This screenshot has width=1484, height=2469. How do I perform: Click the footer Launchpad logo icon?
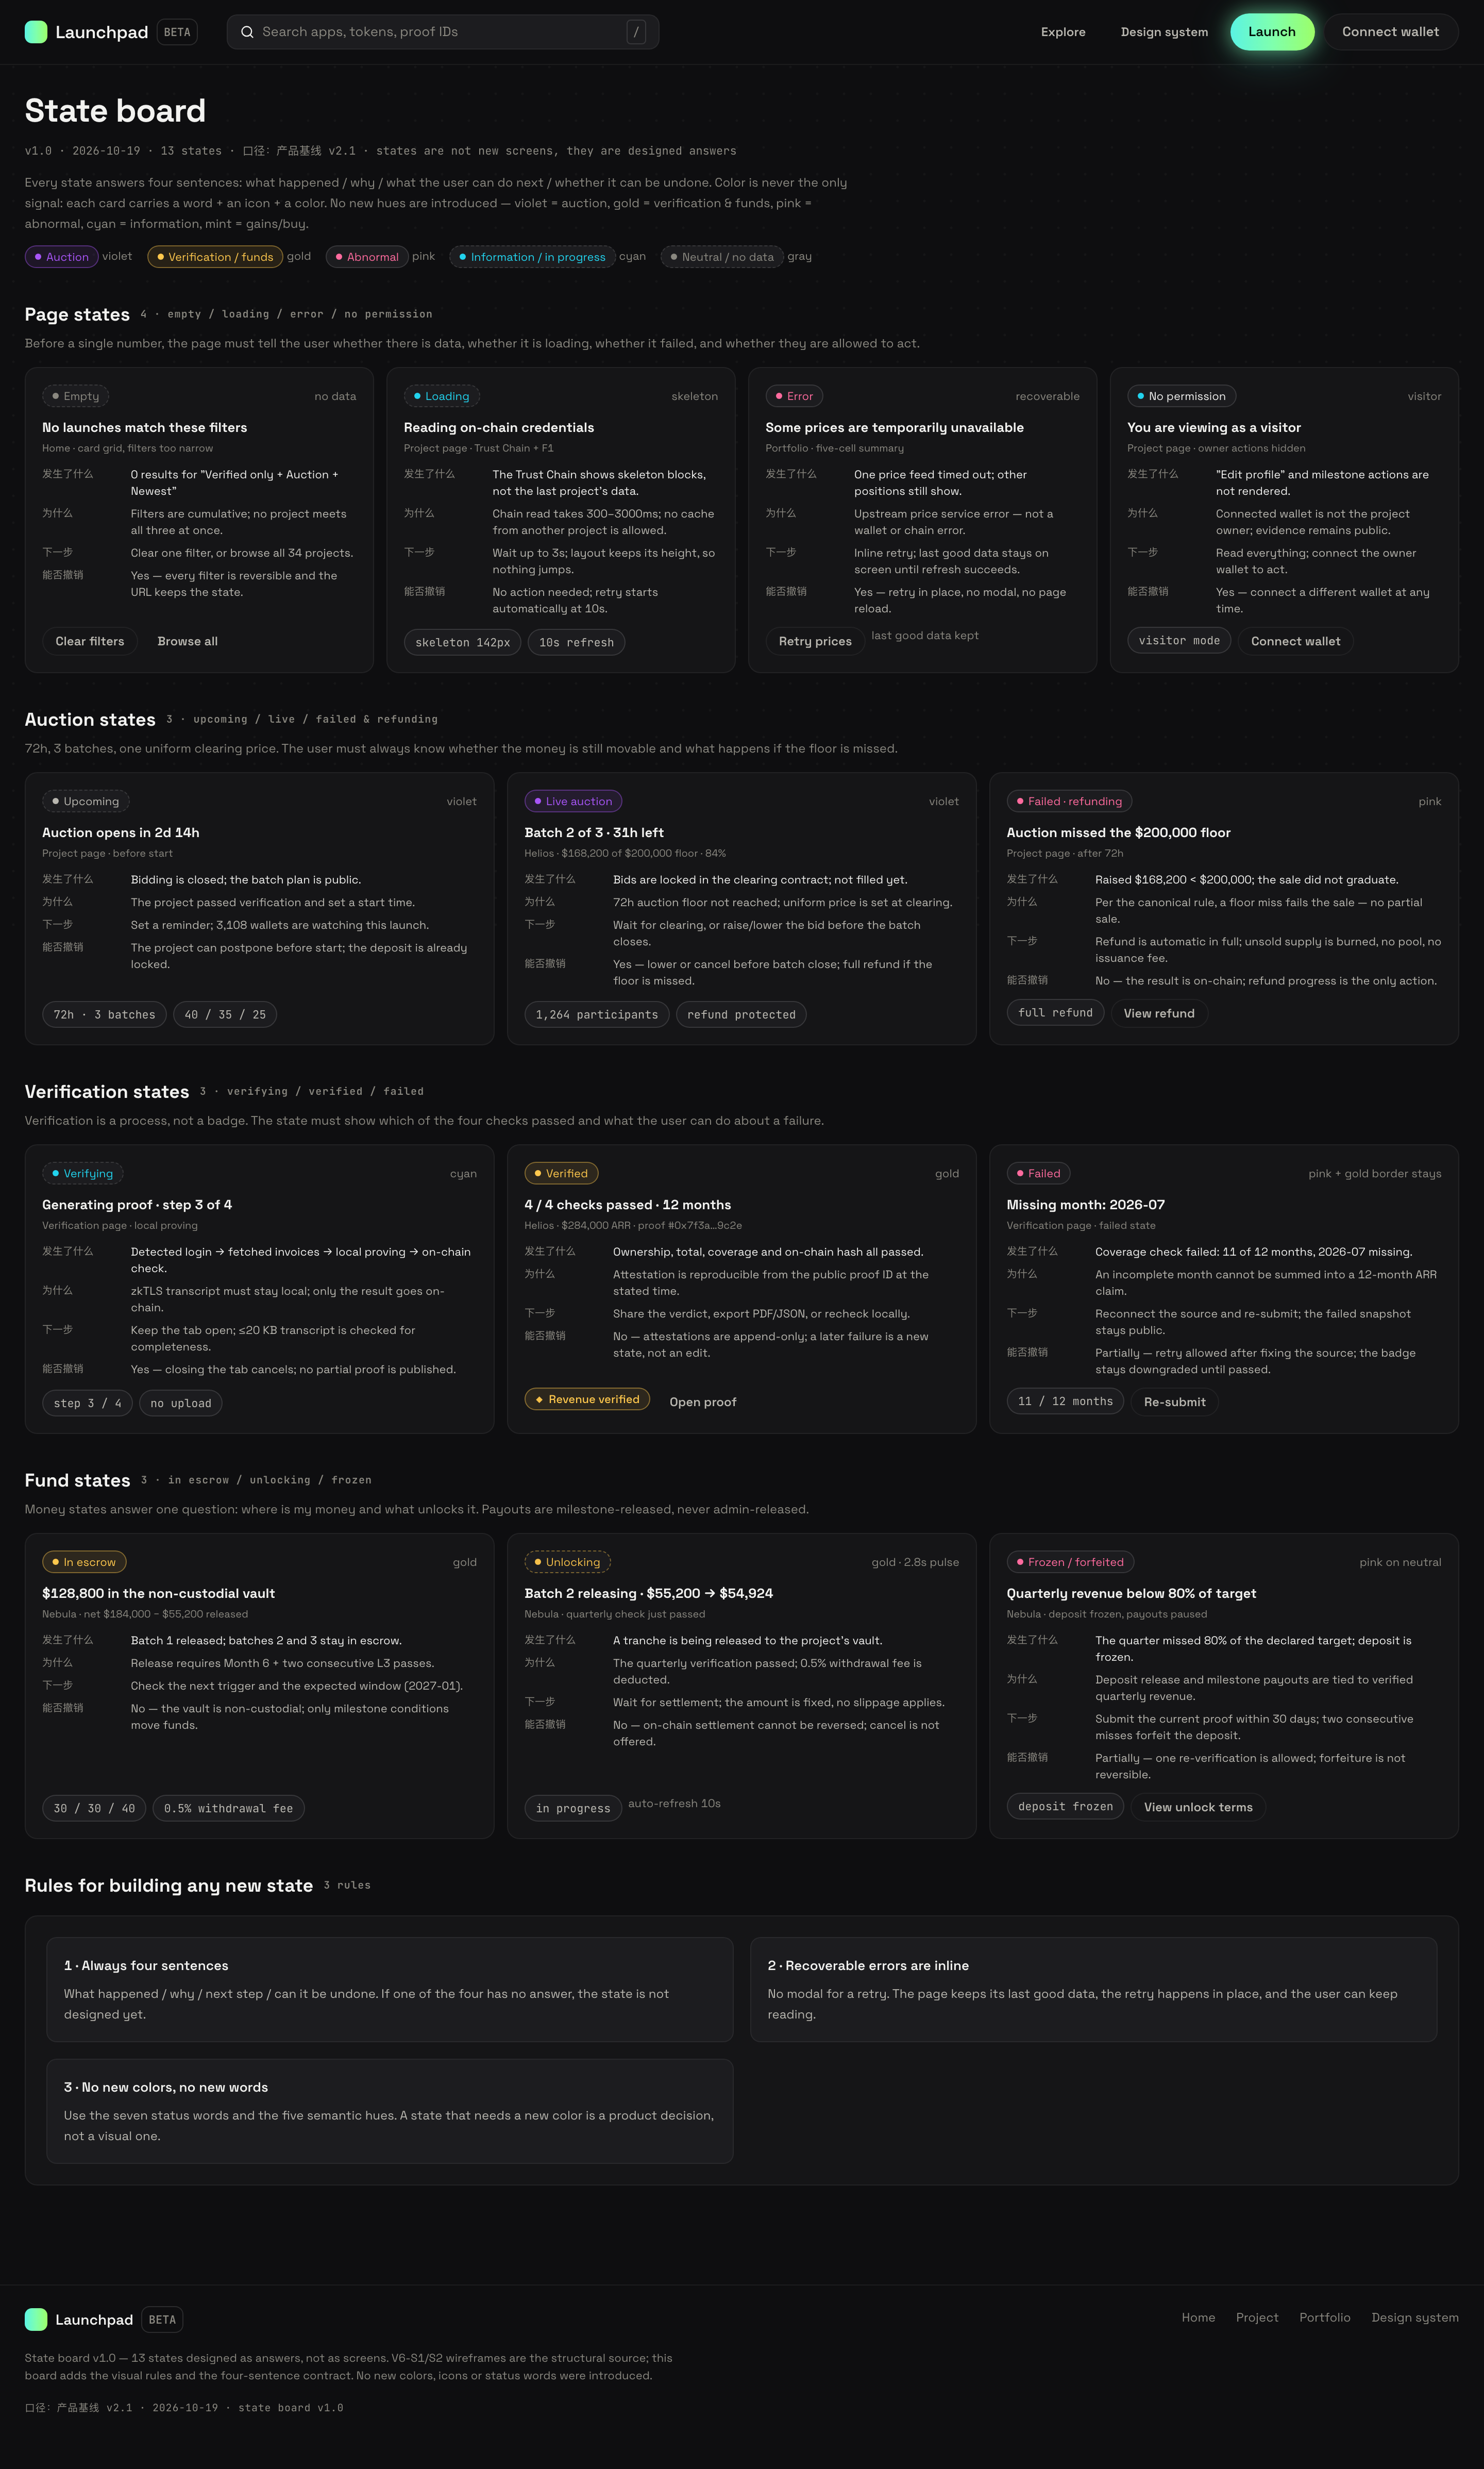(x=36, y=2319)
